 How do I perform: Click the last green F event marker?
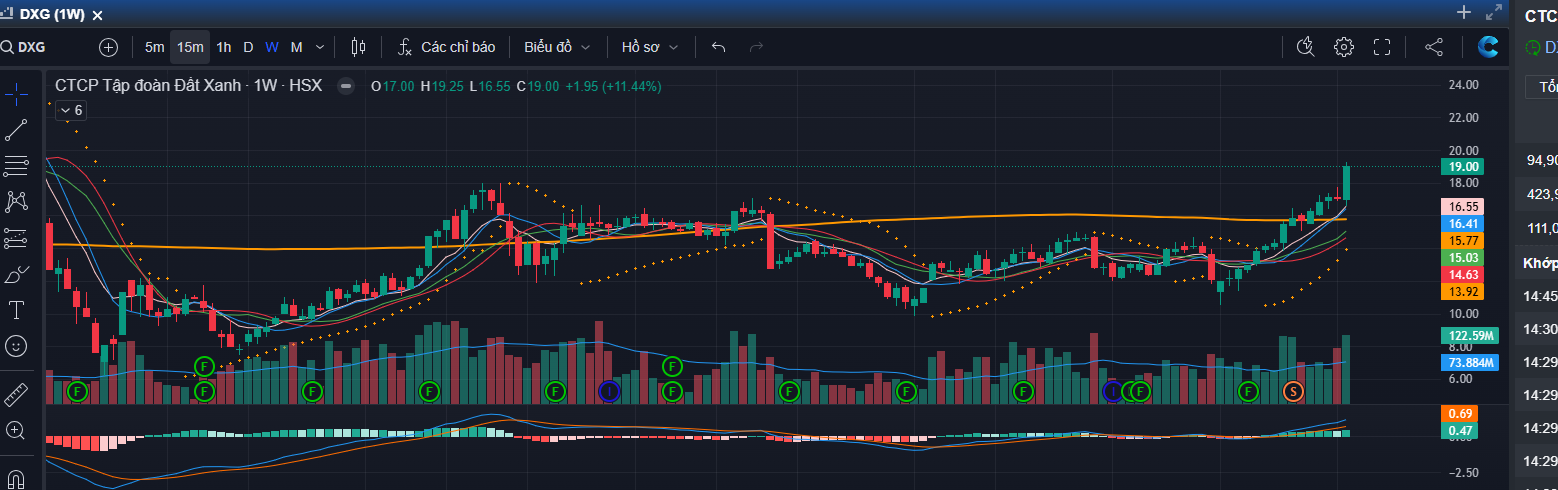(1248, 391)
